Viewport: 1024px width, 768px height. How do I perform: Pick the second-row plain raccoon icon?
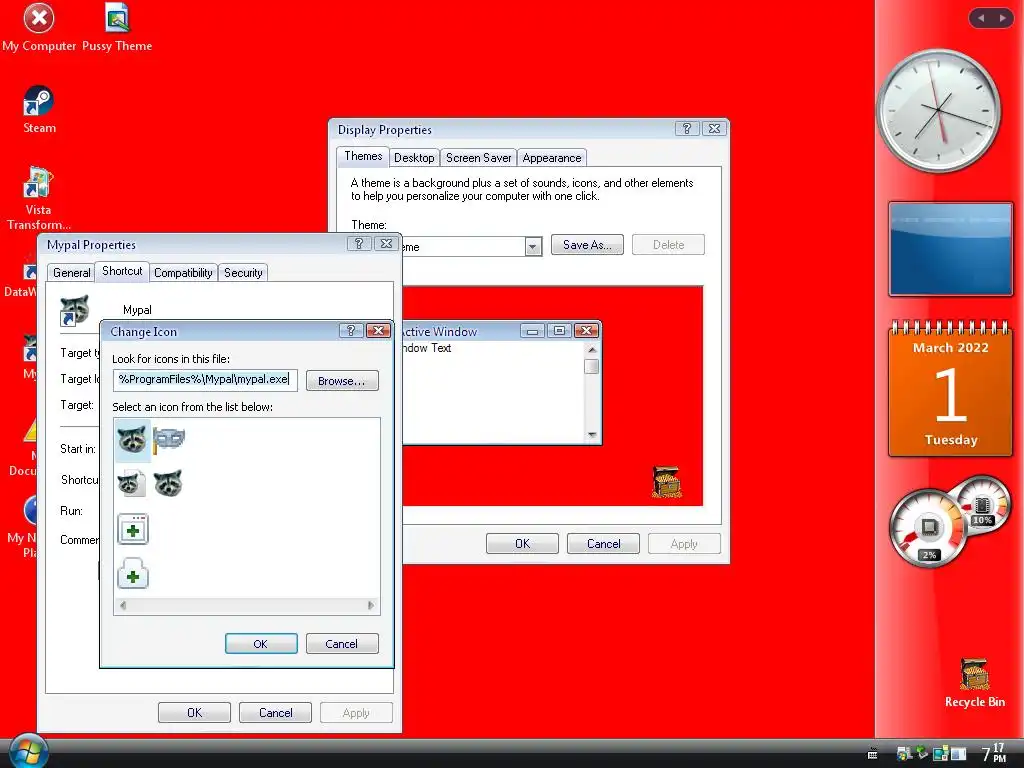(168, 484)
